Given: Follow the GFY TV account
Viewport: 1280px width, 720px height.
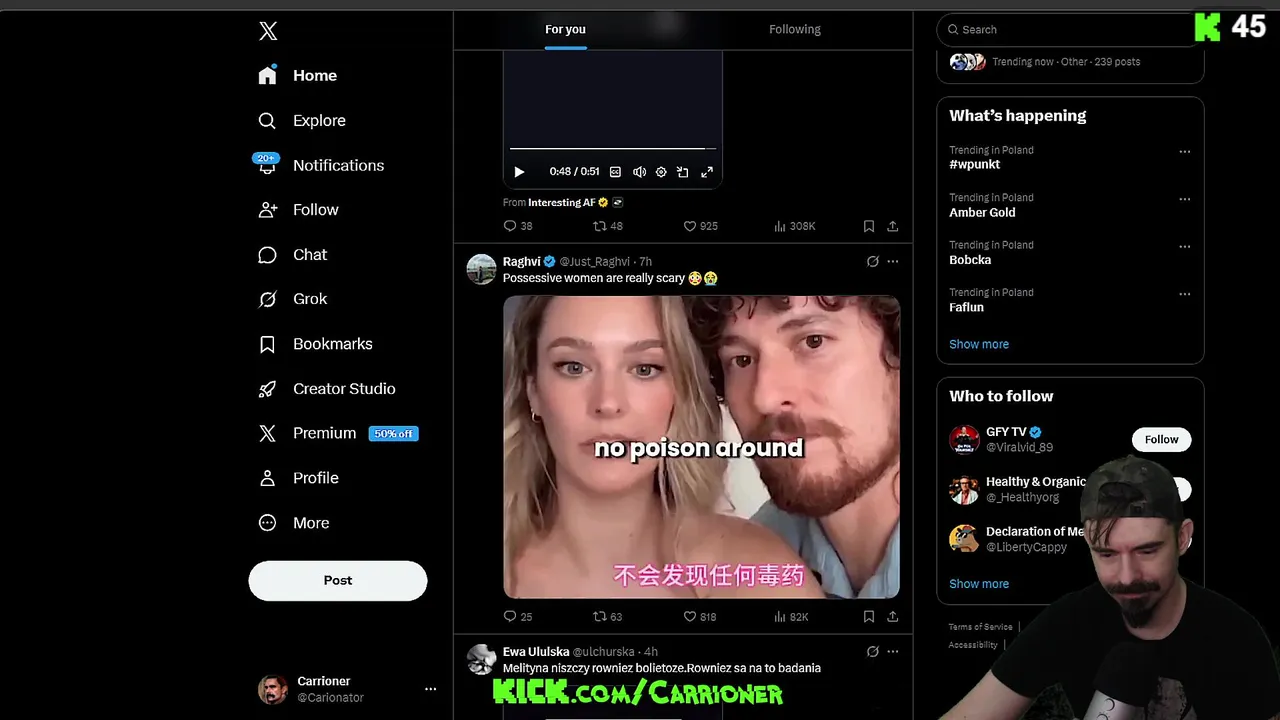Looking at the screenshot, I should click(1162, 439).
